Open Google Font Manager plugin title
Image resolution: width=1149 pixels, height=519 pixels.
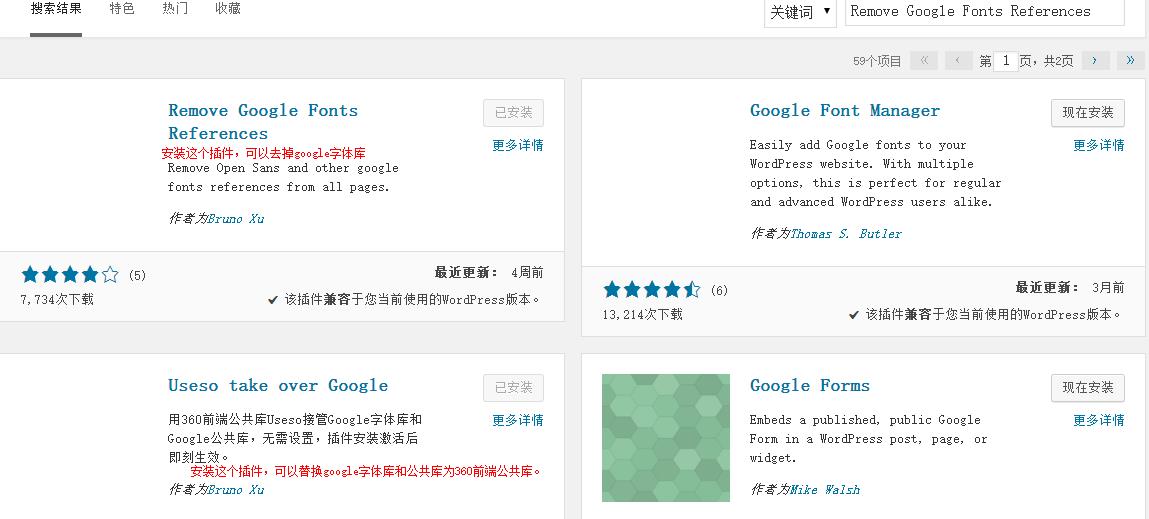pyautogui.click(x=845, y=111)
